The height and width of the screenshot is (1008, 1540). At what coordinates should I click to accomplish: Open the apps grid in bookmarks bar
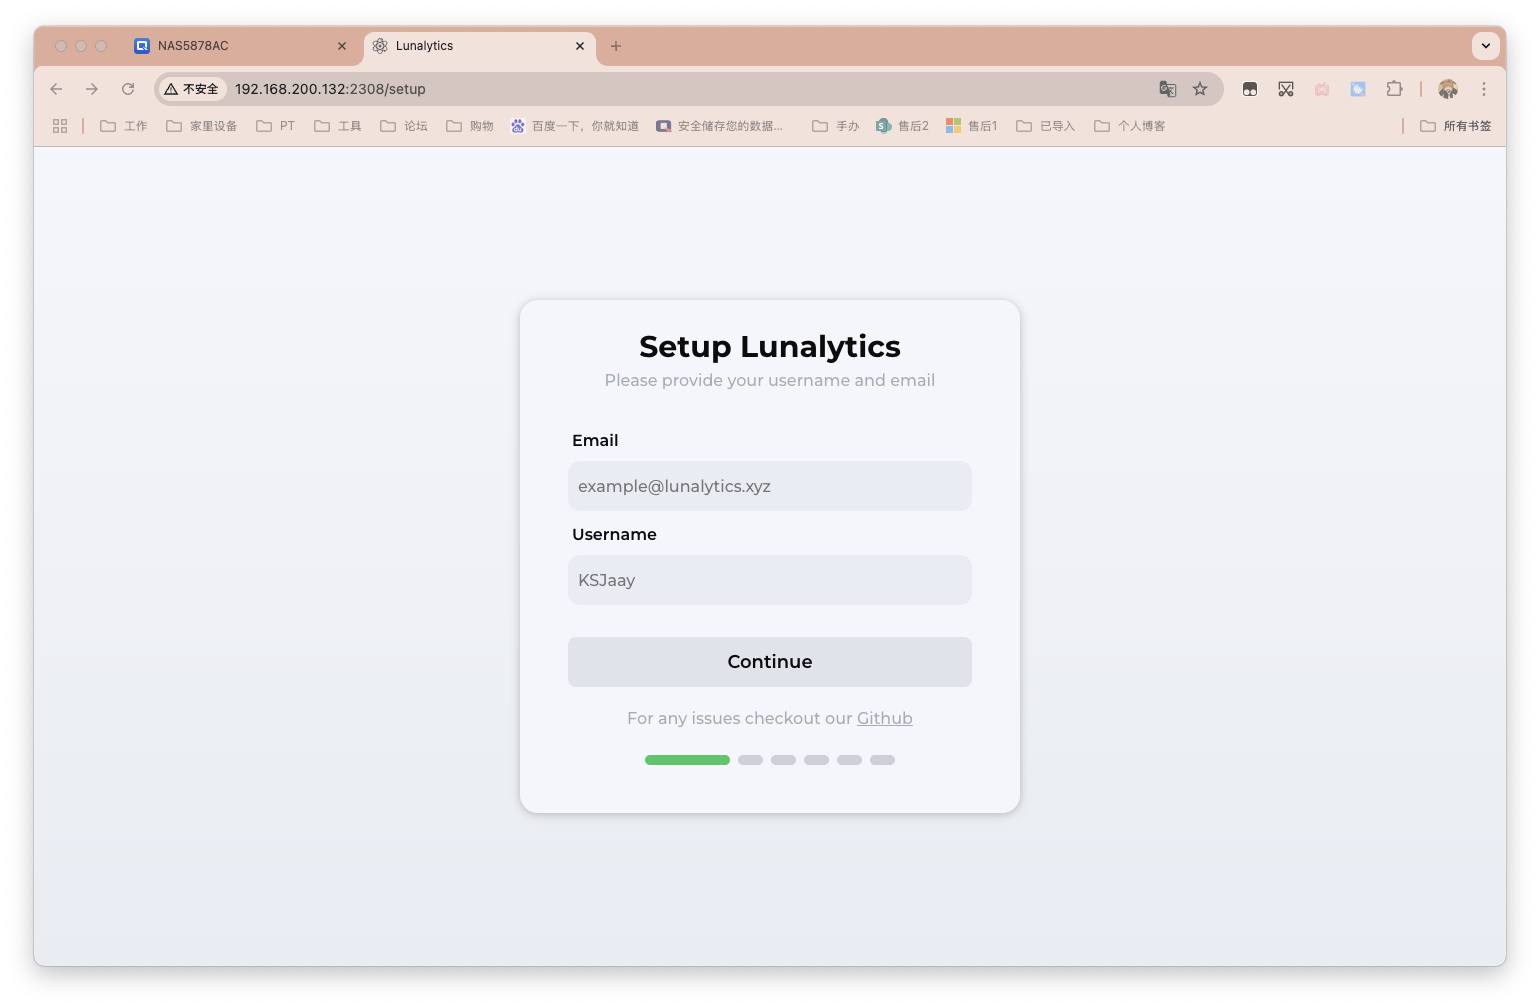click(60, 126)
